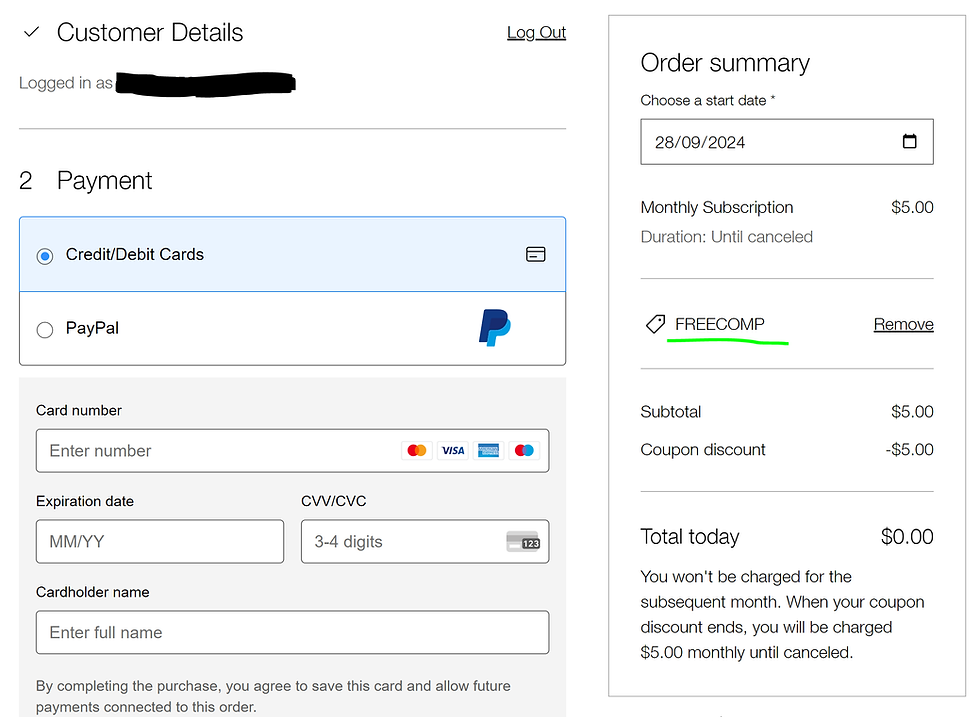The height and width of the screenshot is (717, 980).
Task: Remove the FREECOMP coupon
Action: click(903, 325)
